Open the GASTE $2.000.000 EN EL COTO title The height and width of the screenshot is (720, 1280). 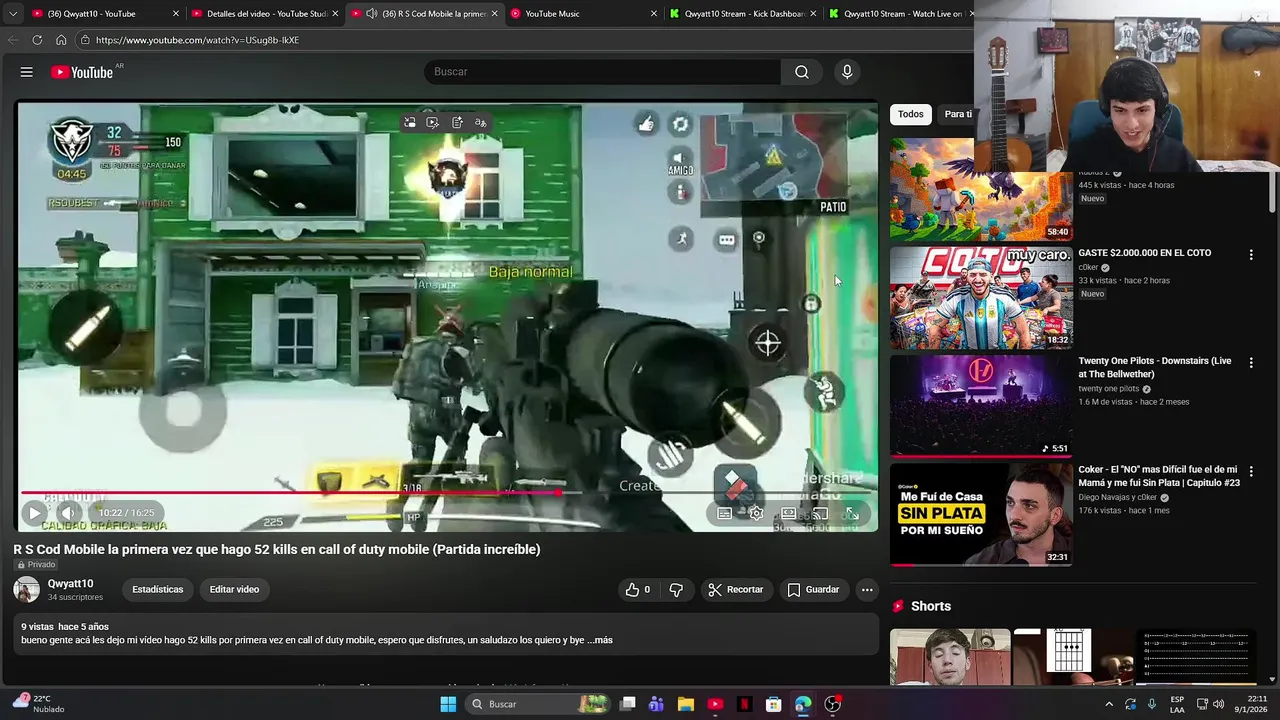tap(1144, 253)
